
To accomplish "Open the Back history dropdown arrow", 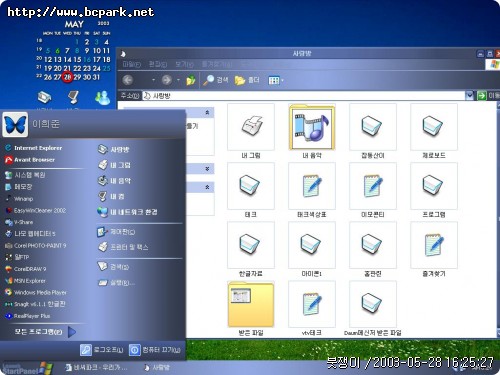I will [x=153, y=80].
